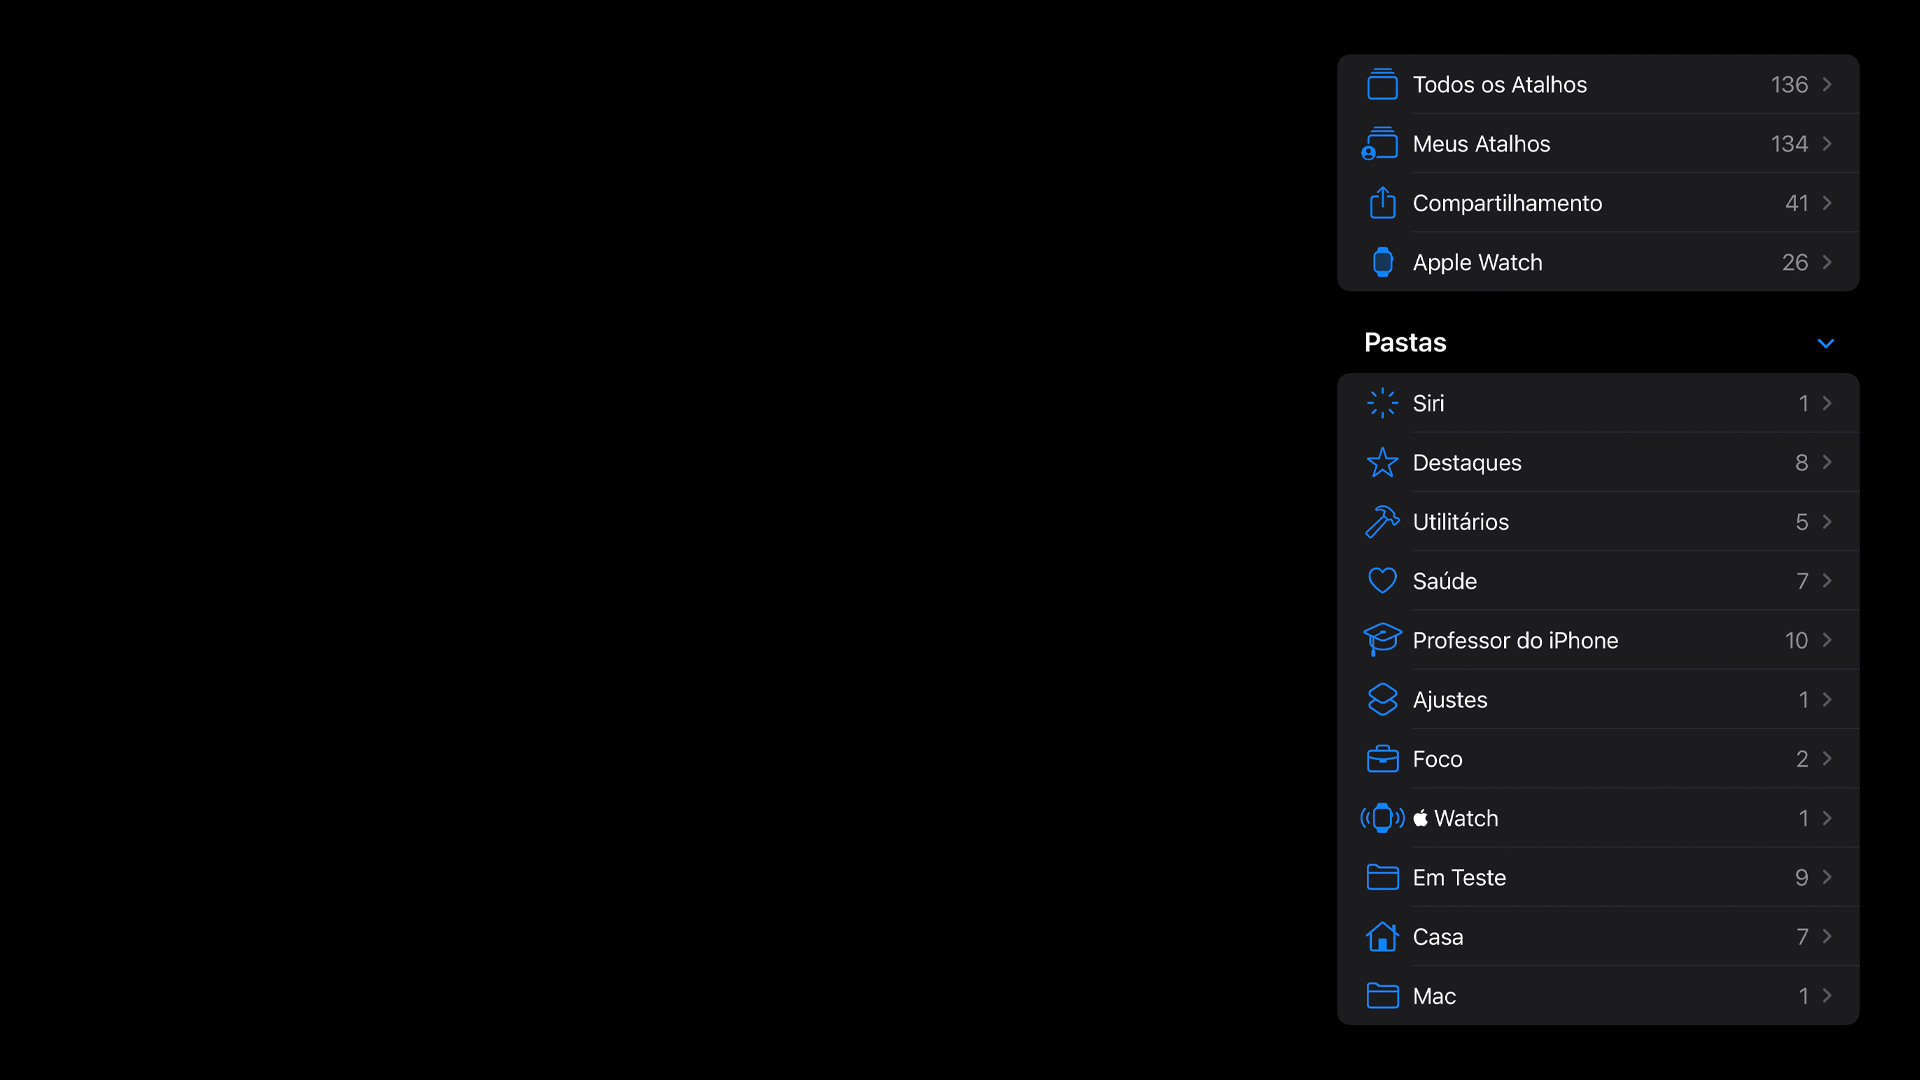Toggle Apple Watch shortcuts list
Image resolution: width=1920 pixels, height=1080 pixels.
coord(1600,261)
